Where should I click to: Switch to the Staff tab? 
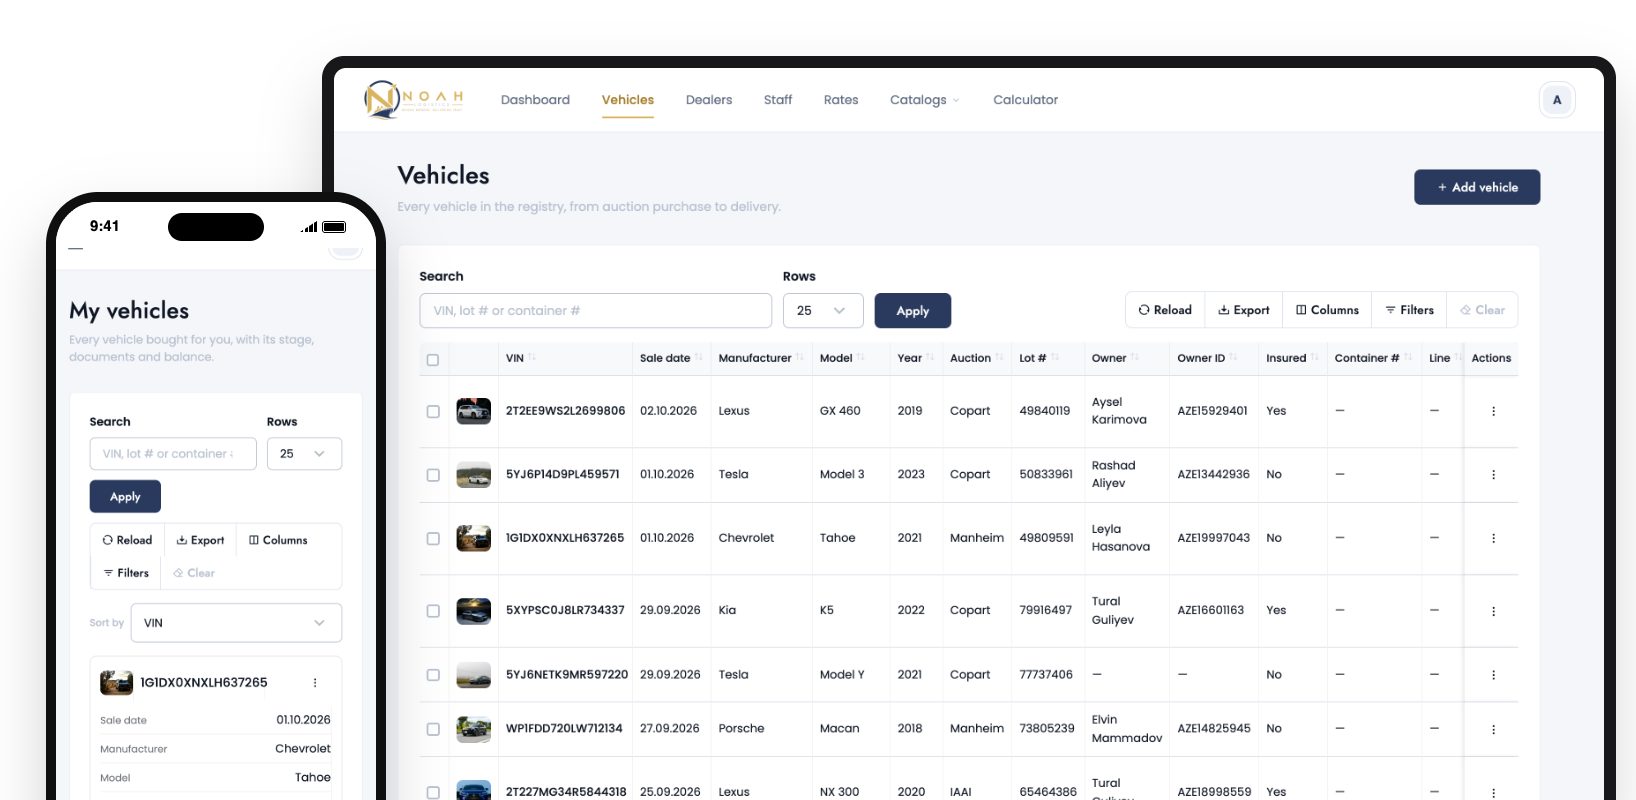click(x=778, y=100)
